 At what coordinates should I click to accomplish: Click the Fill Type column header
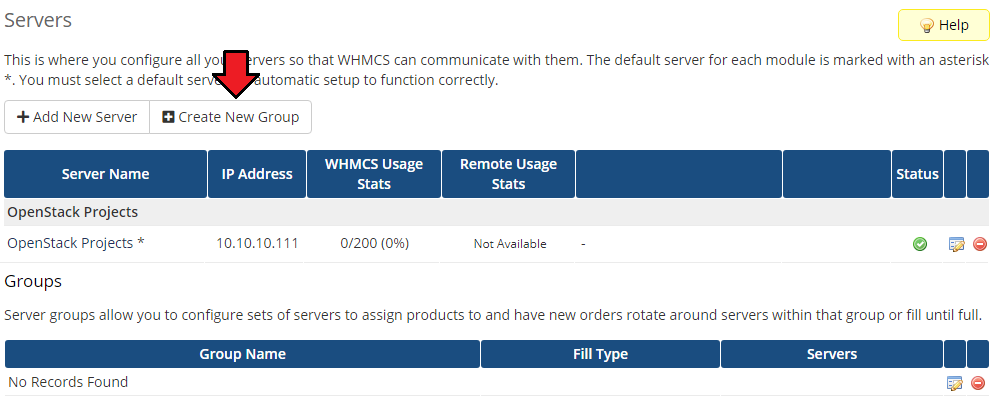[600, 354]
